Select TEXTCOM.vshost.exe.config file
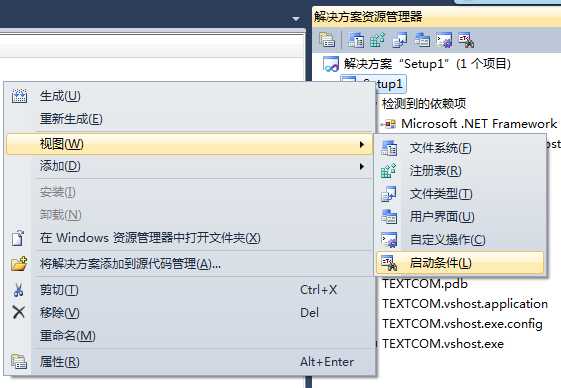This screenshot has height=388, width=561. coord(463,324)
